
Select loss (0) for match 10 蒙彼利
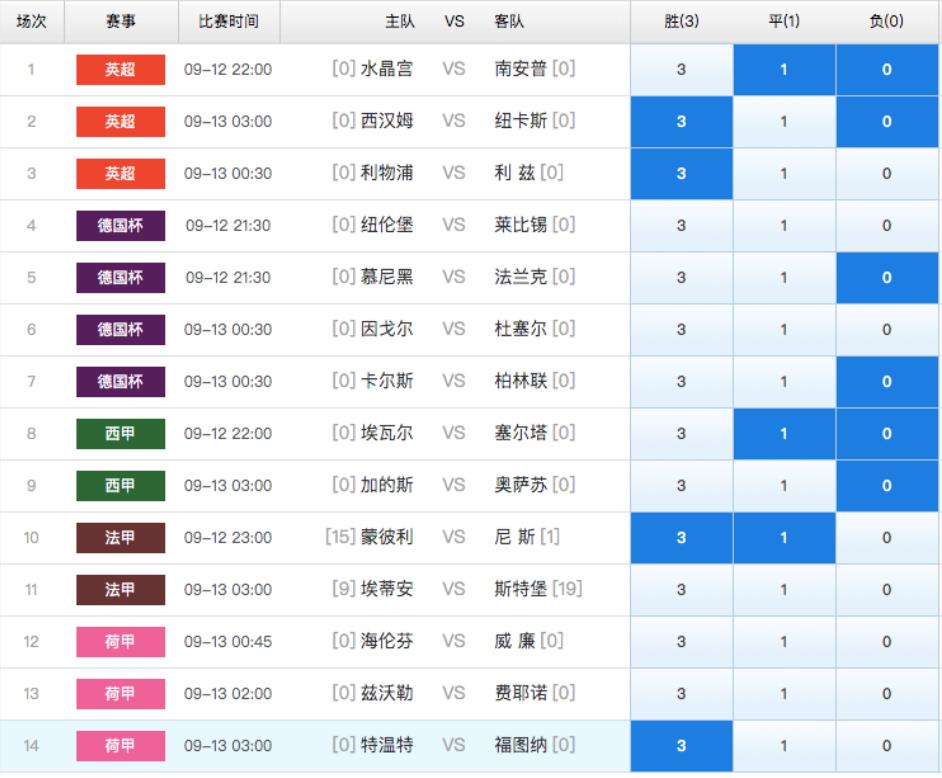(x=887, y=538)
